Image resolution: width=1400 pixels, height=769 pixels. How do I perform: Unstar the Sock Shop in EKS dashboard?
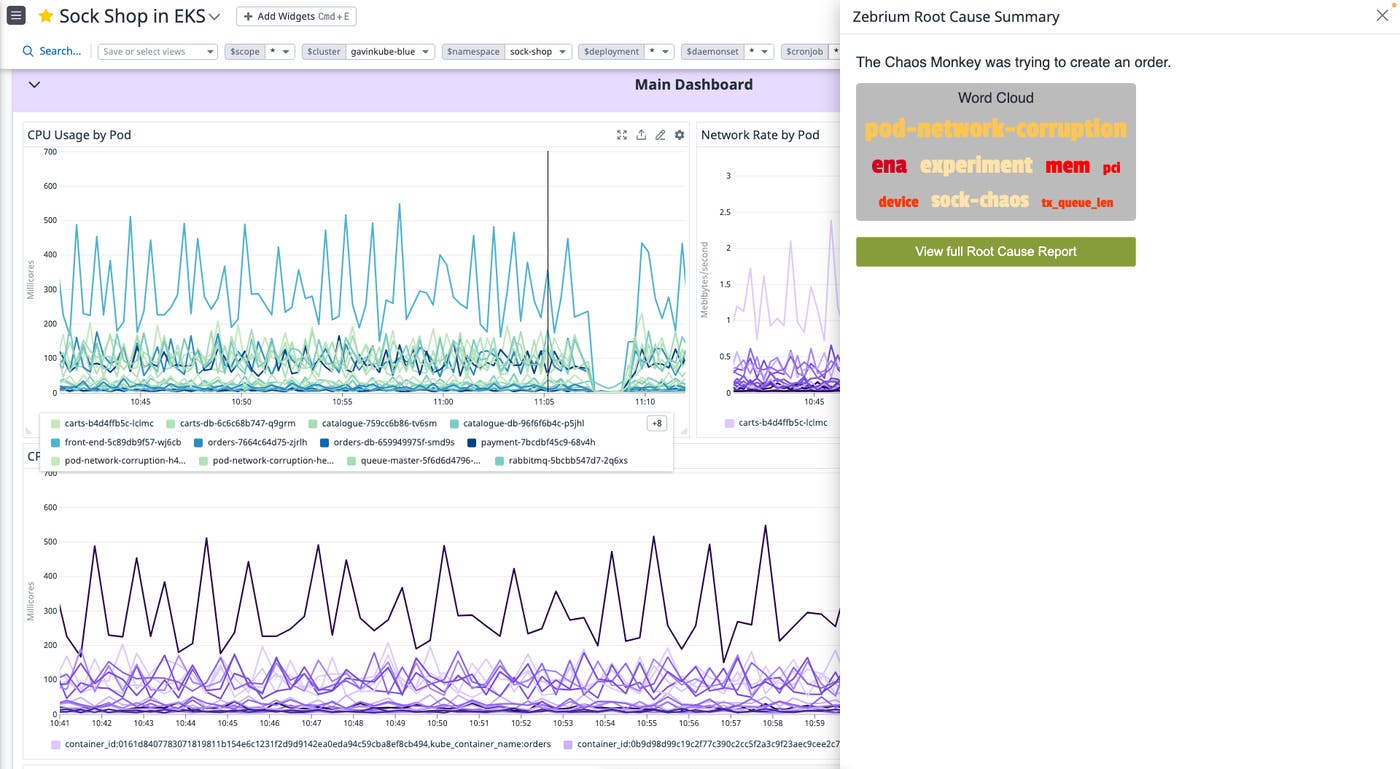[x=45, y=17]
